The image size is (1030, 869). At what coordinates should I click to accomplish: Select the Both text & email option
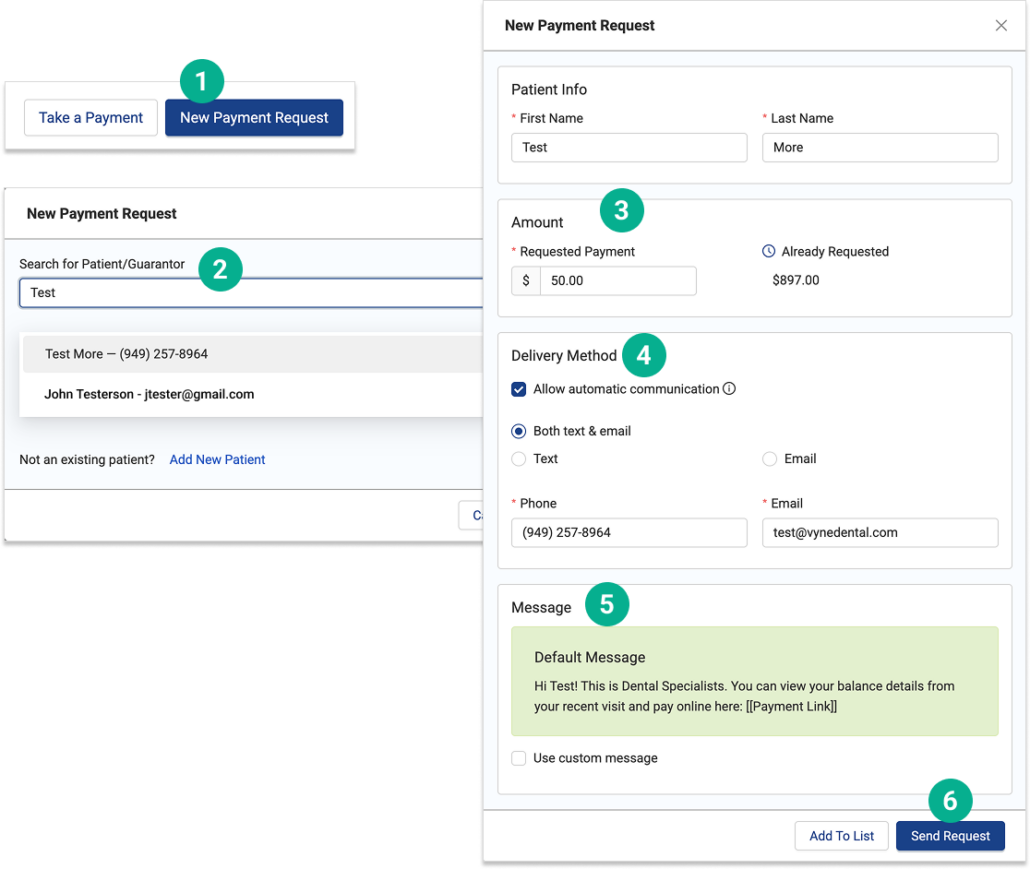point(519,431)
